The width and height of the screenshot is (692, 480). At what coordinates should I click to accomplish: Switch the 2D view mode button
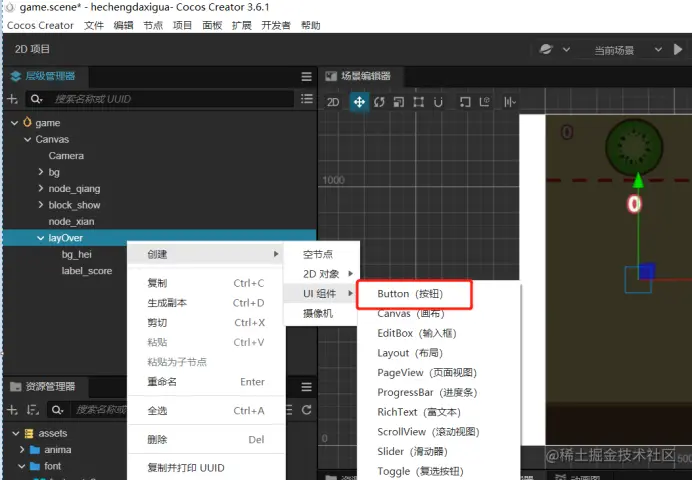(x=333, y=102)
